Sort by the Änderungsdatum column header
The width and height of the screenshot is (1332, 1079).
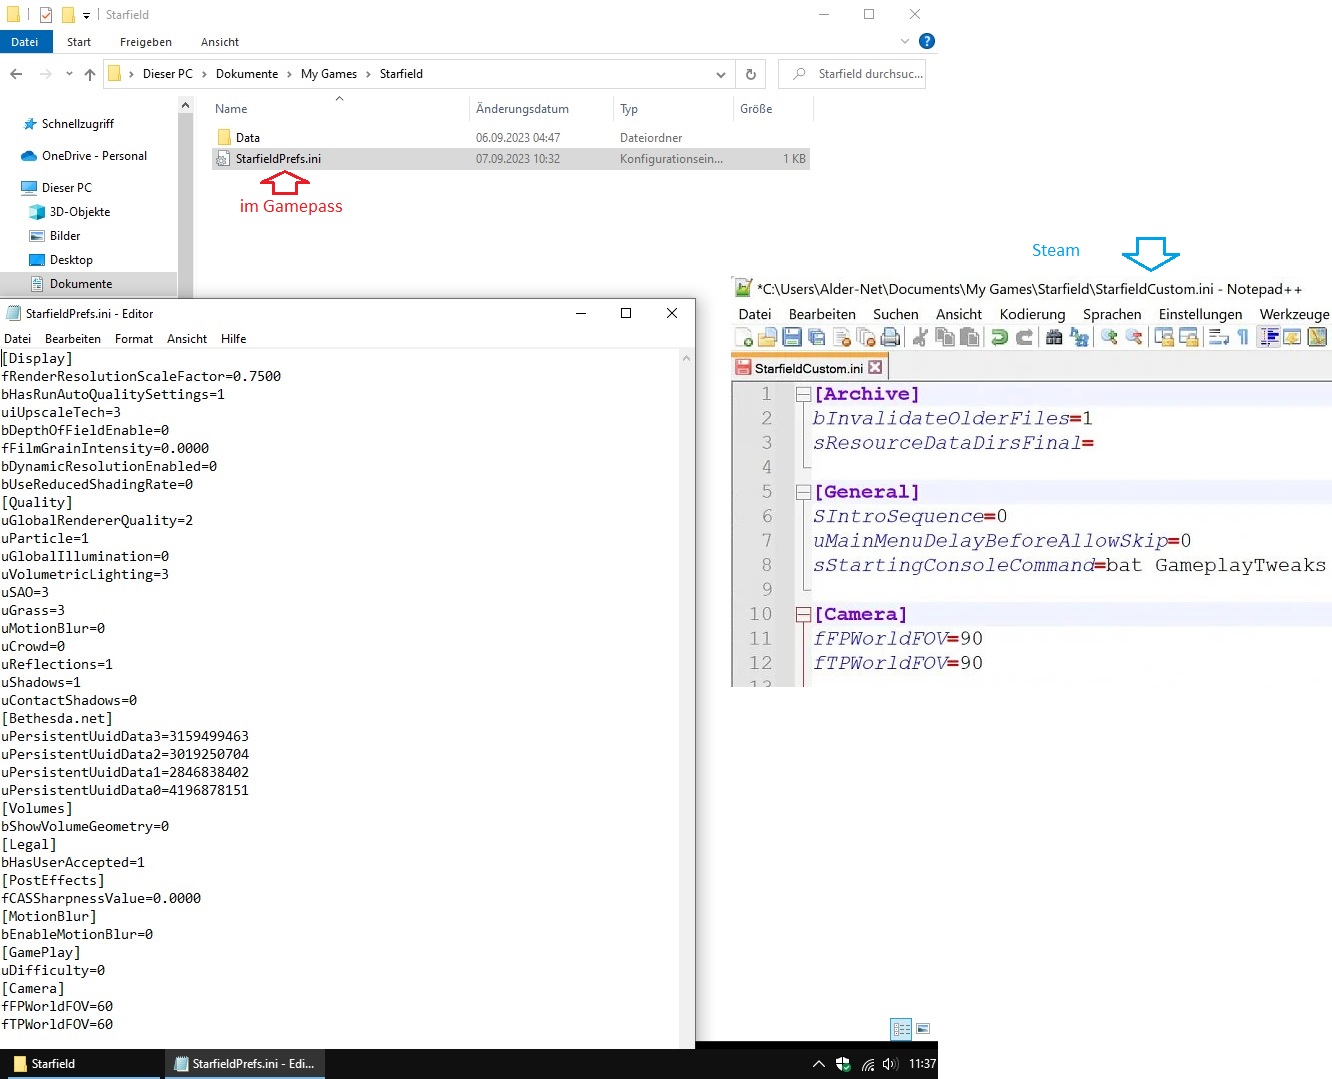pos(540,109)
